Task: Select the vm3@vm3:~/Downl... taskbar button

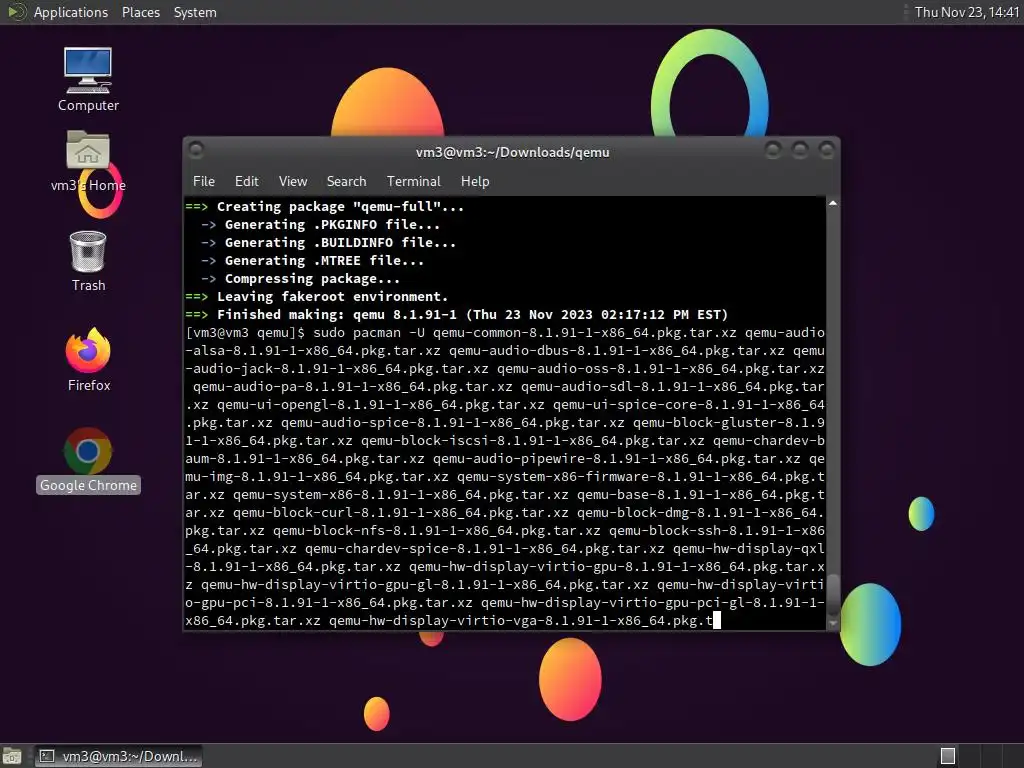Action: [x=119, y=756]
